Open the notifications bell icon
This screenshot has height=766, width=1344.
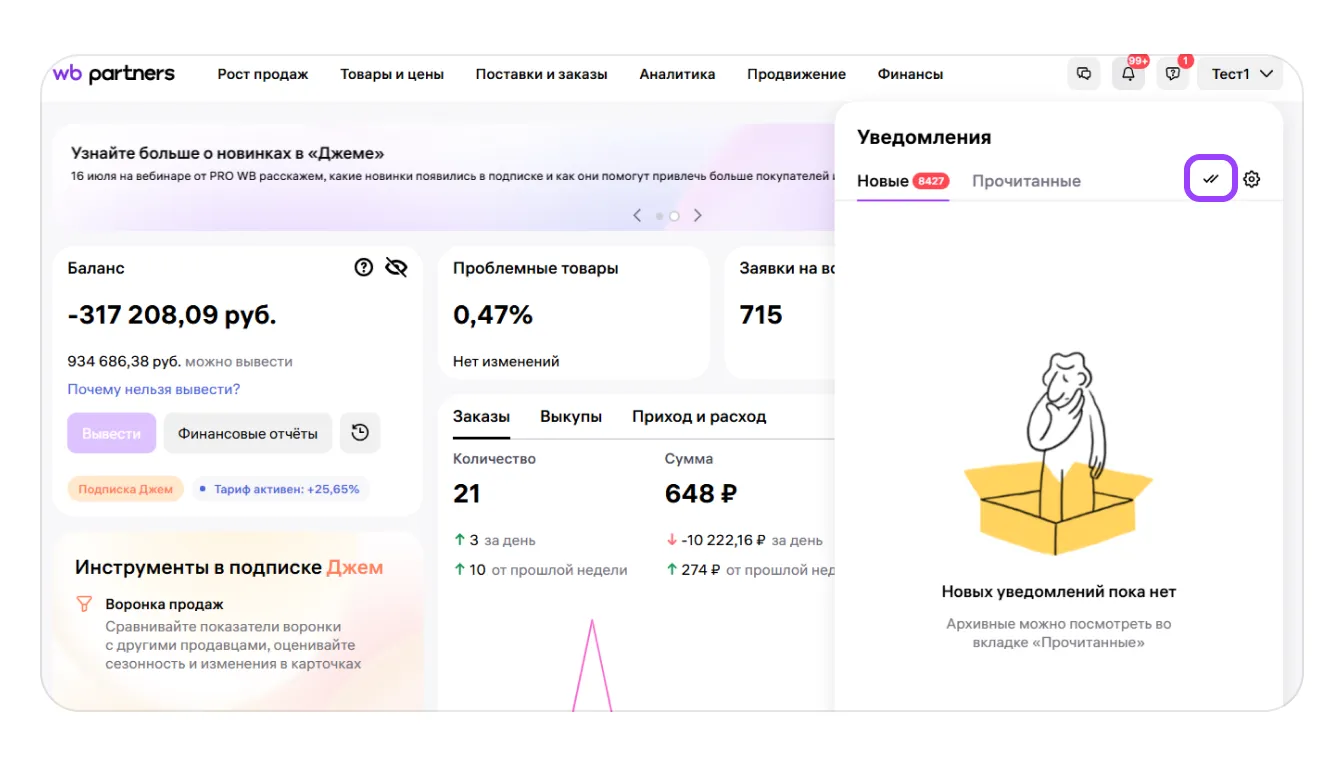coord(1129,74)
